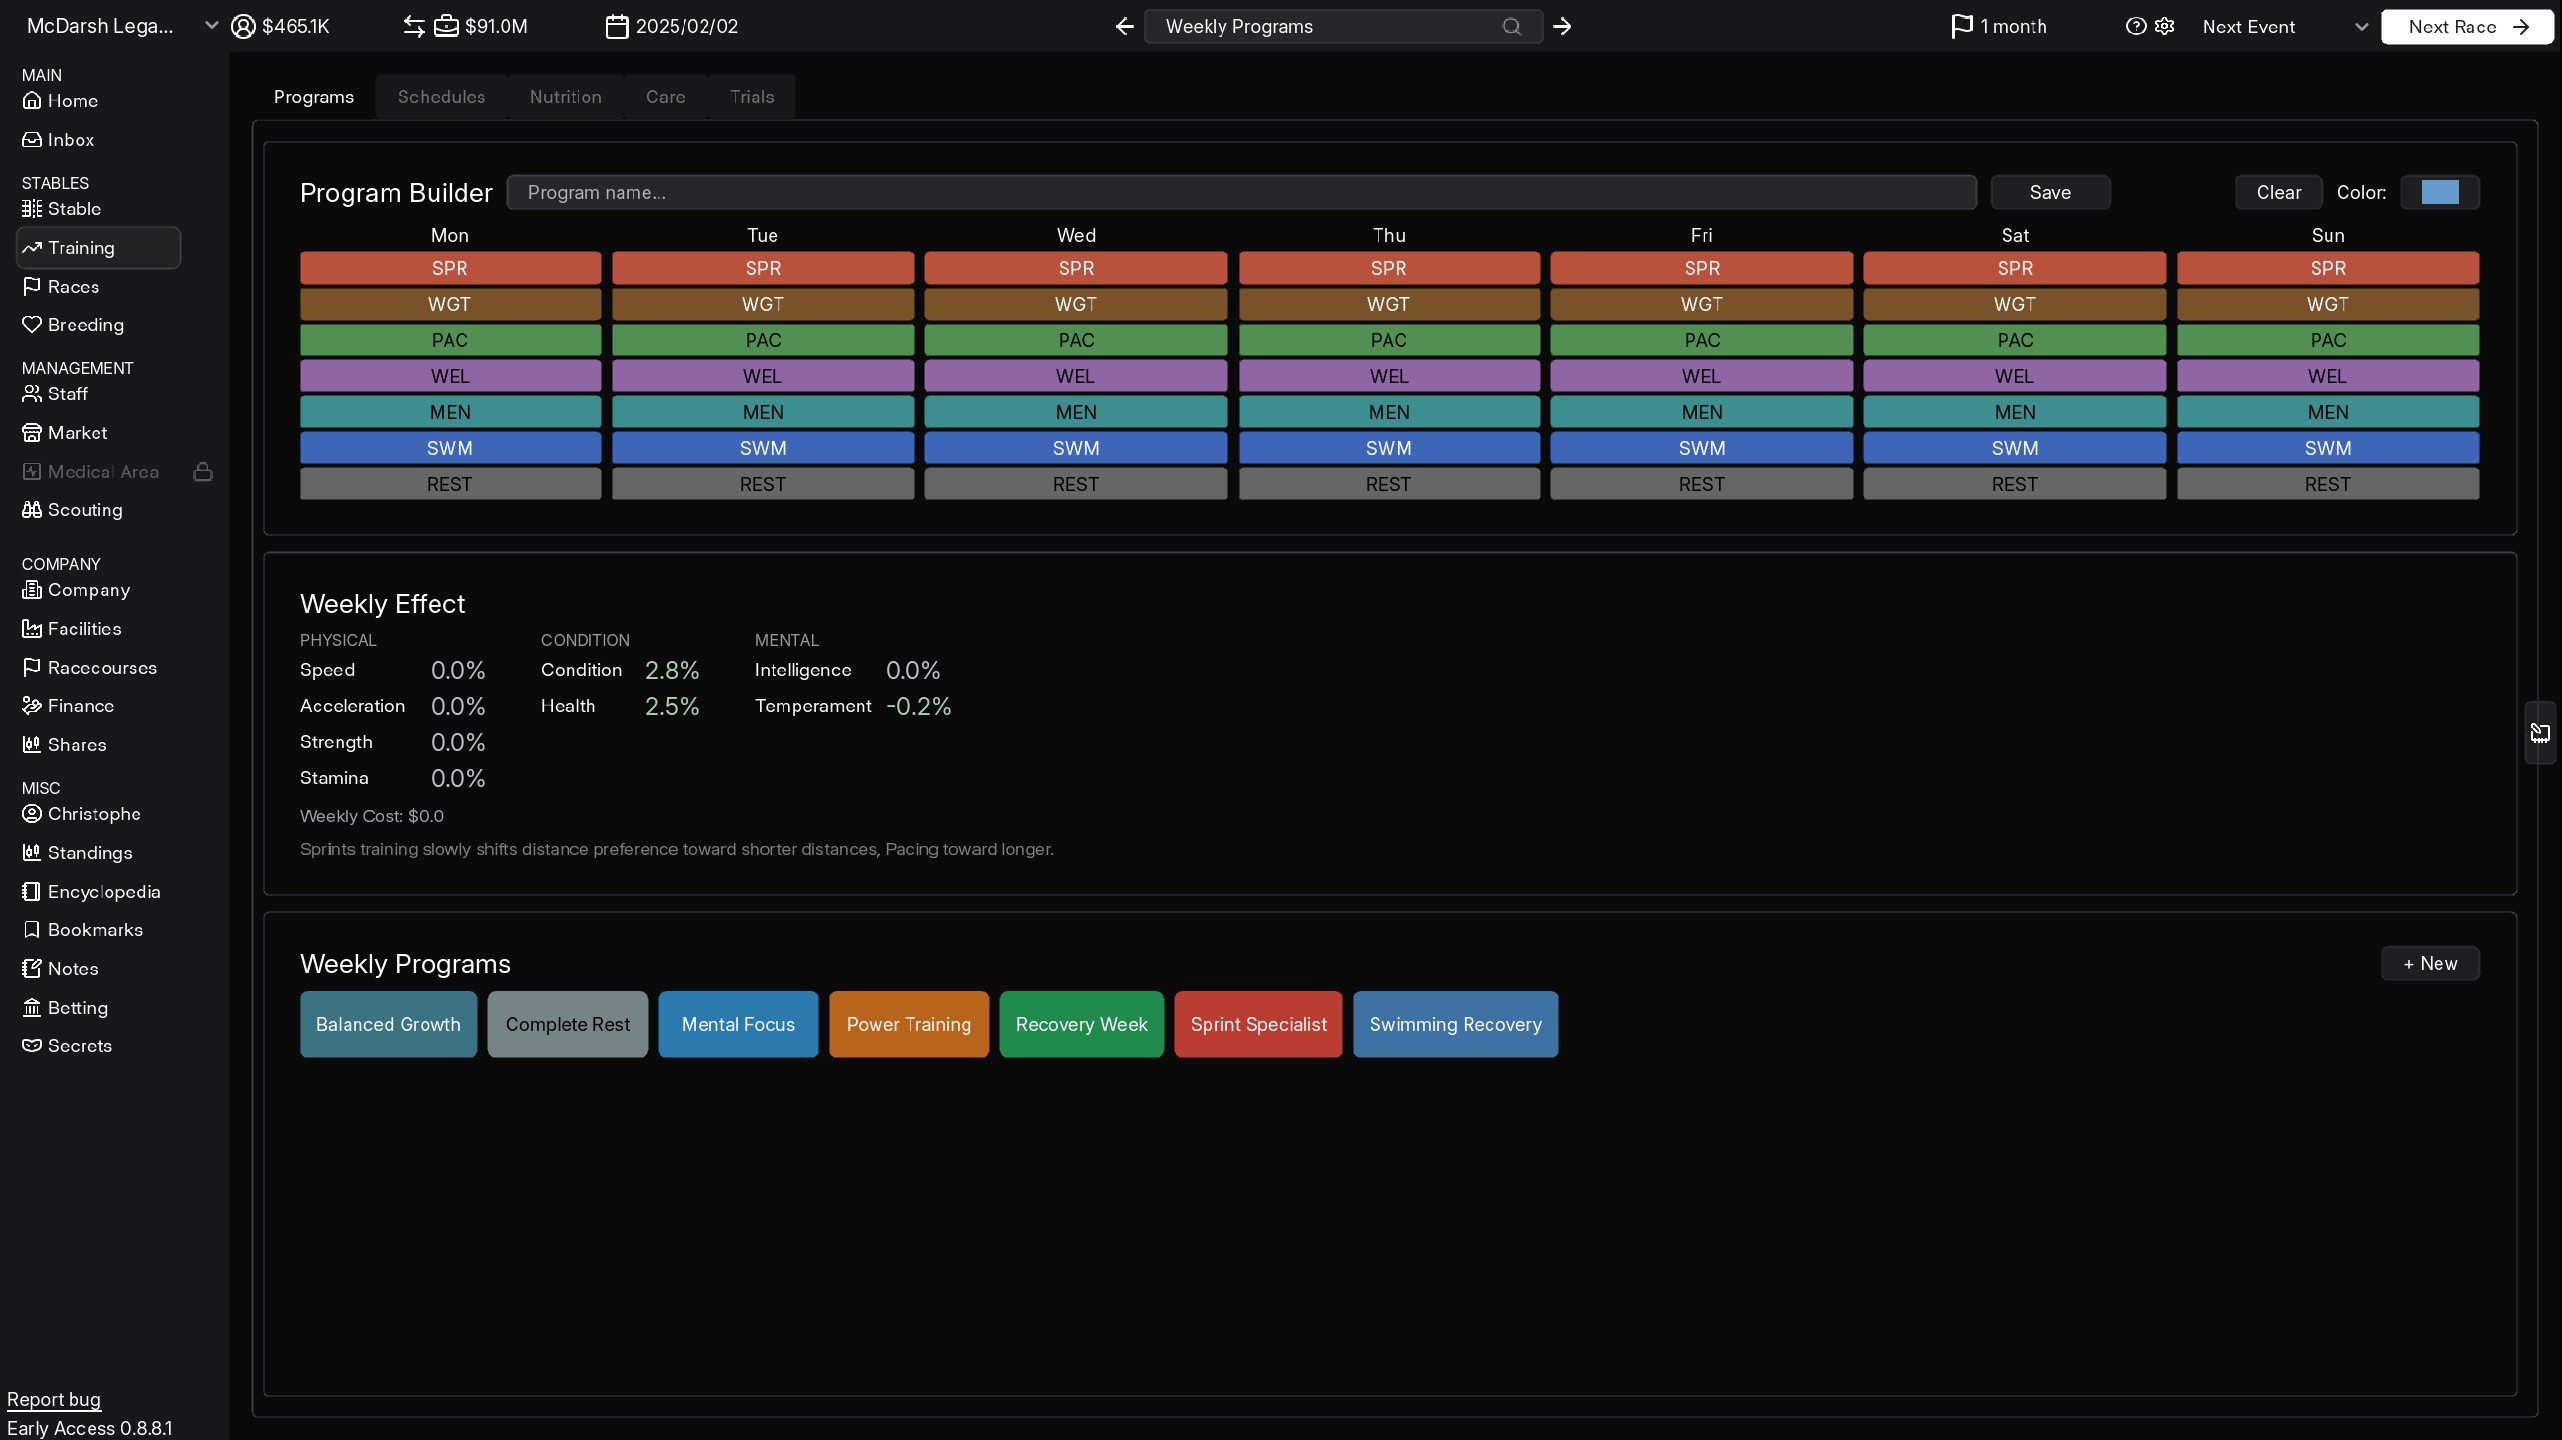Toggle Sunday REST block
The image size is (2562, 1440).
tap(2327, 484)
